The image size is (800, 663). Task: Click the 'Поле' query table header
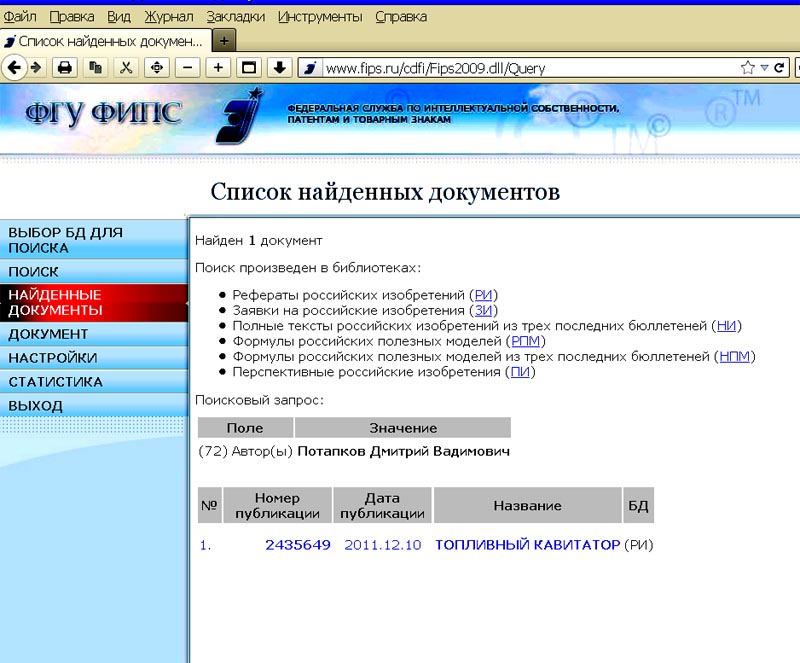point(245,428)
